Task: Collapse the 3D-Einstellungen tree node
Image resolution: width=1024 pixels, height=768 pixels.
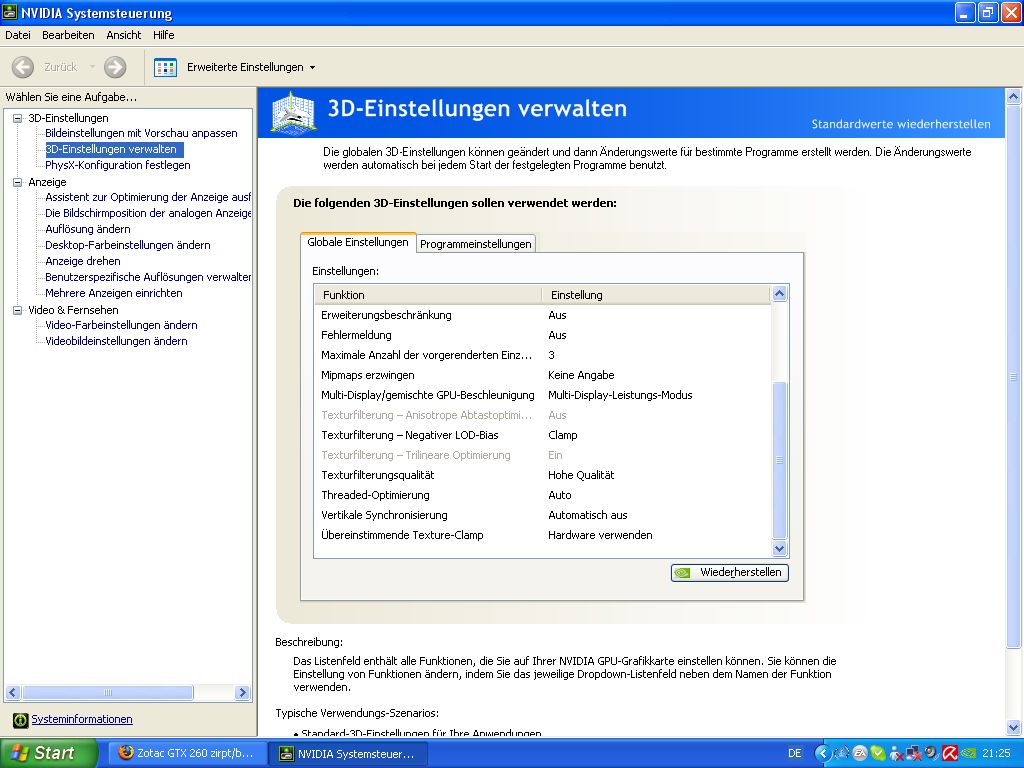Action: (x=18, y=118)
